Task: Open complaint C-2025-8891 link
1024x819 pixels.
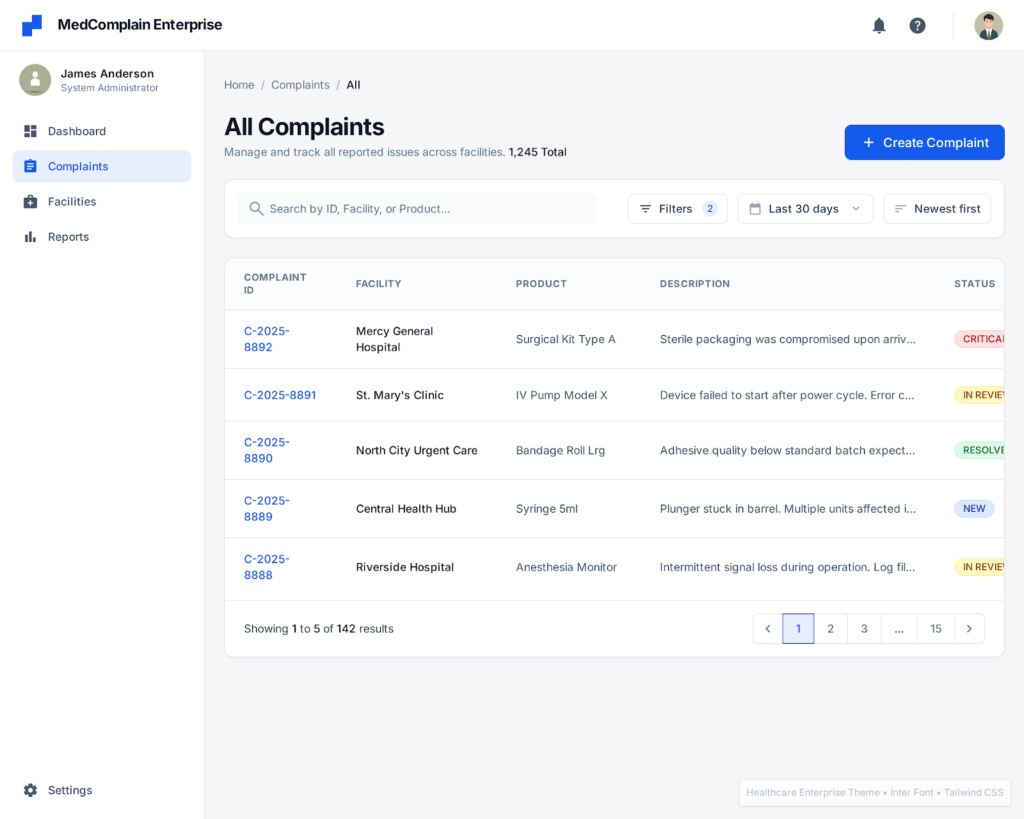Action: [280, 395]
